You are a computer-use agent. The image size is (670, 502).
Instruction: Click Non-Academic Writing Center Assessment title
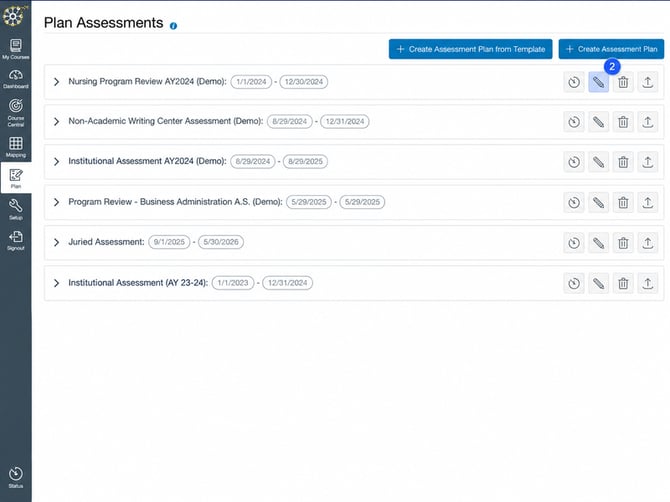click(166, 121)
